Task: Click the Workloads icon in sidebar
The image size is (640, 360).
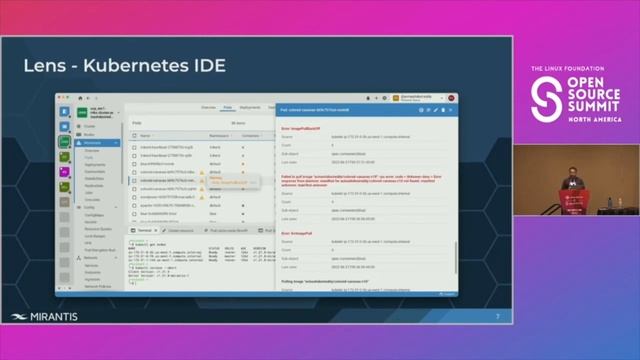Action: pyautogui.click(x=79, y=143)
